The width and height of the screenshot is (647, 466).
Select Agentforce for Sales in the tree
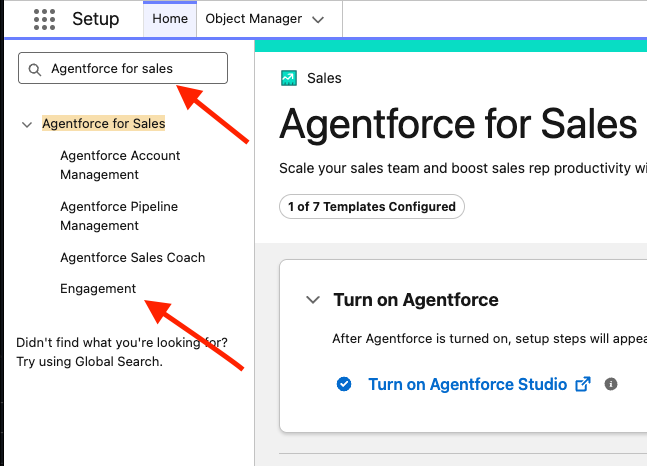[x=104, y=123]
